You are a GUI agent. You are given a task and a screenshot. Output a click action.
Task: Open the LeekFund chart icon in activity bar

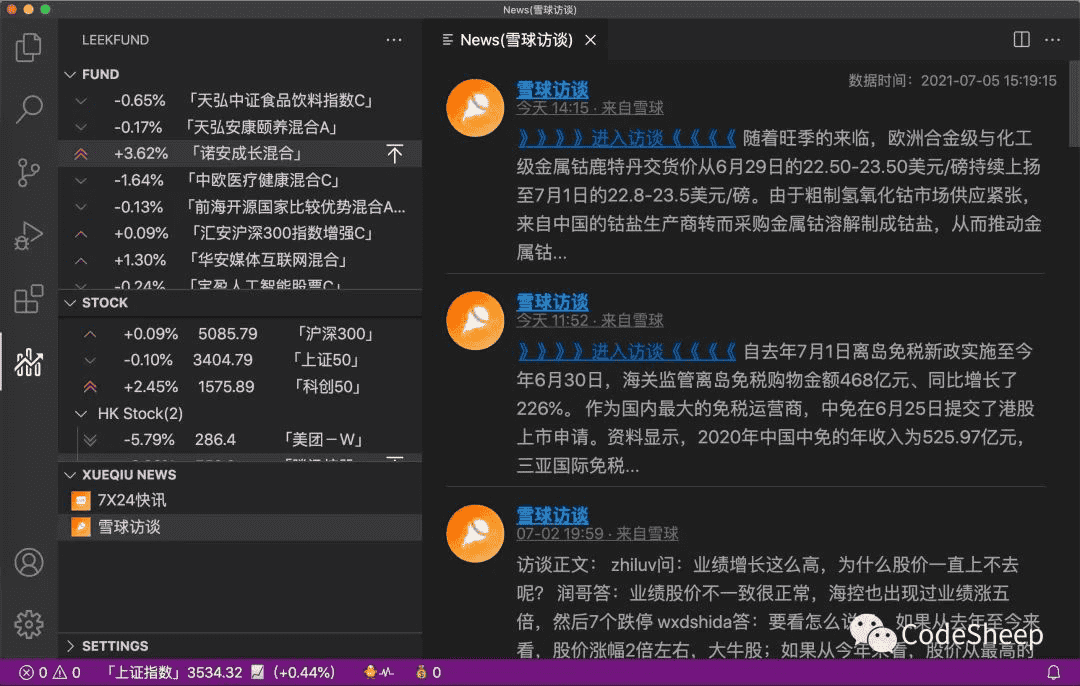click(x=28, y=362)
